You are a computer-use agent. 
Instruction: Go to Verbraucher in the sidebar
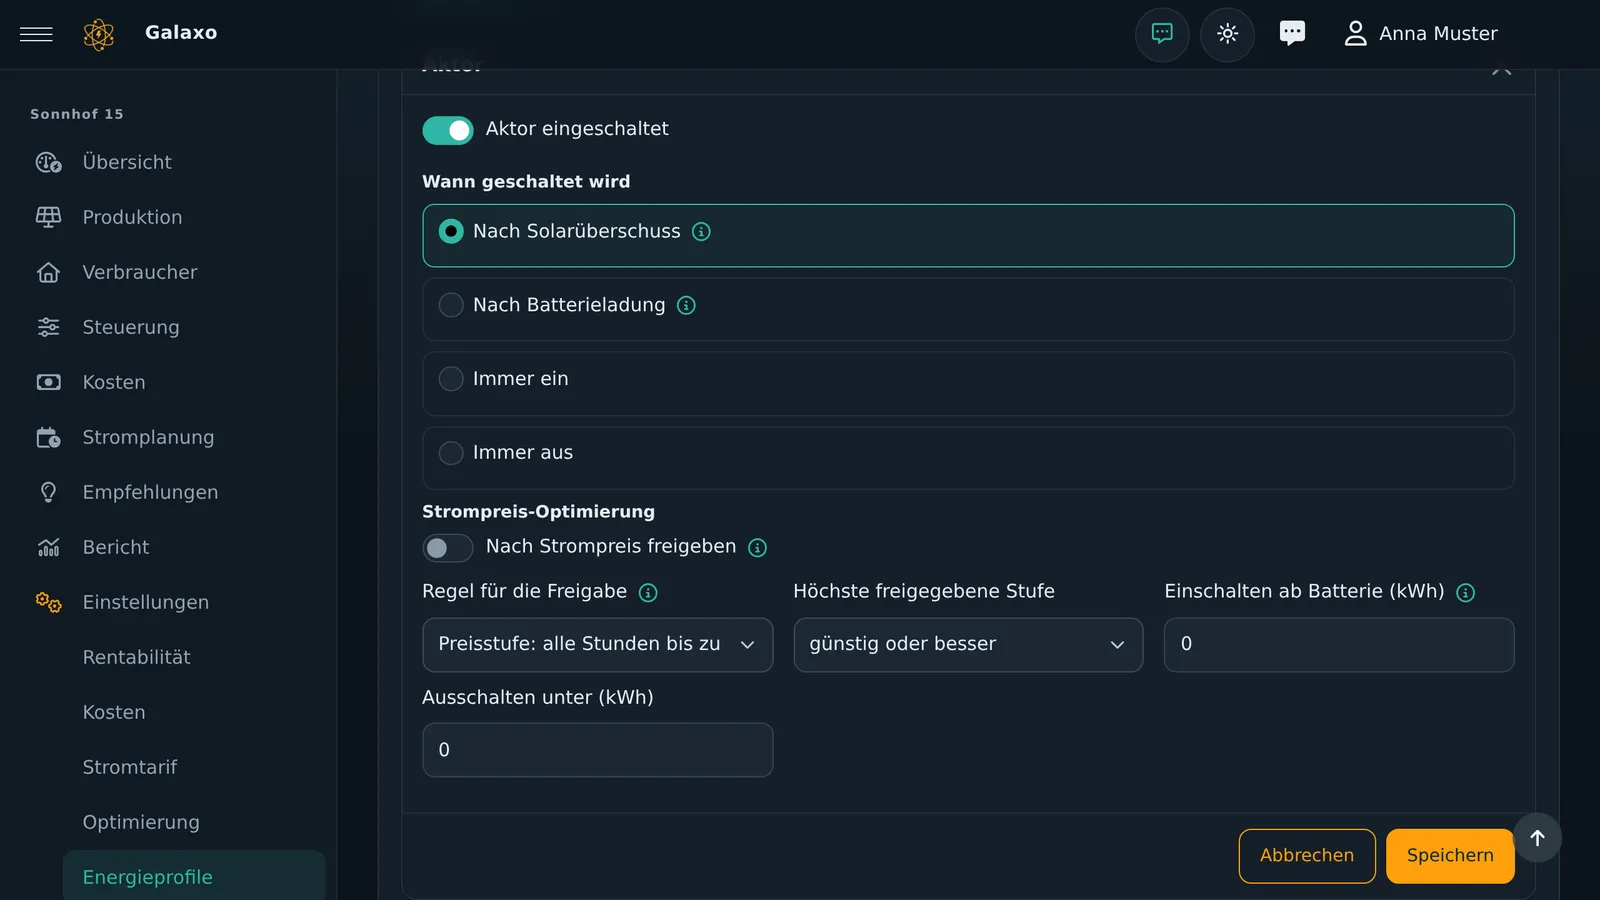(x=140, y=272)
